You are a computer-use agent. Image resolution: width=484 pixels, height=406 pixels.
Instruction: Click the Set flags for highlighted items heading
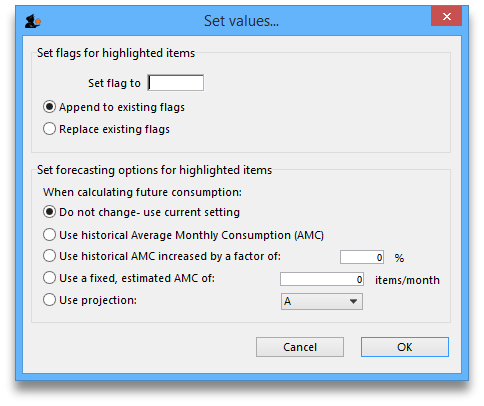(116, 53)
